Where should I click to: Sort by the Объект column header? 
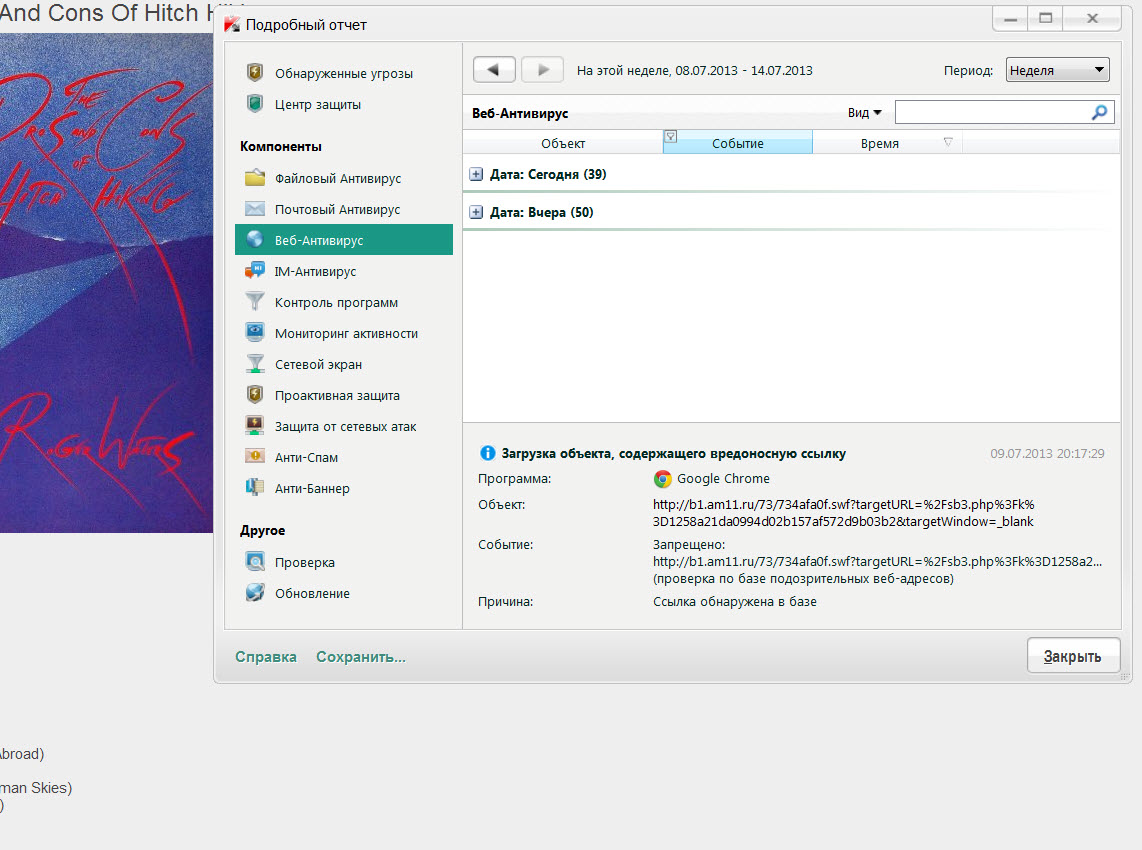(563, 143)
